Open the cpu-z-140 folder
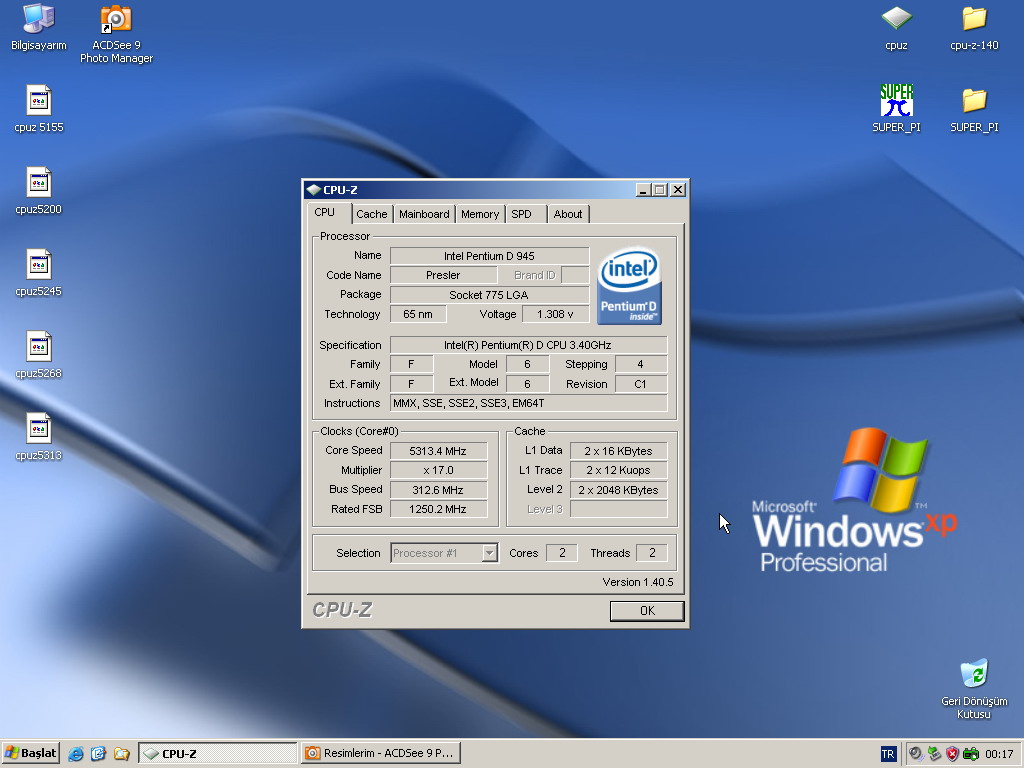This screenshot has height=768, width=1024. pos(974,27)
